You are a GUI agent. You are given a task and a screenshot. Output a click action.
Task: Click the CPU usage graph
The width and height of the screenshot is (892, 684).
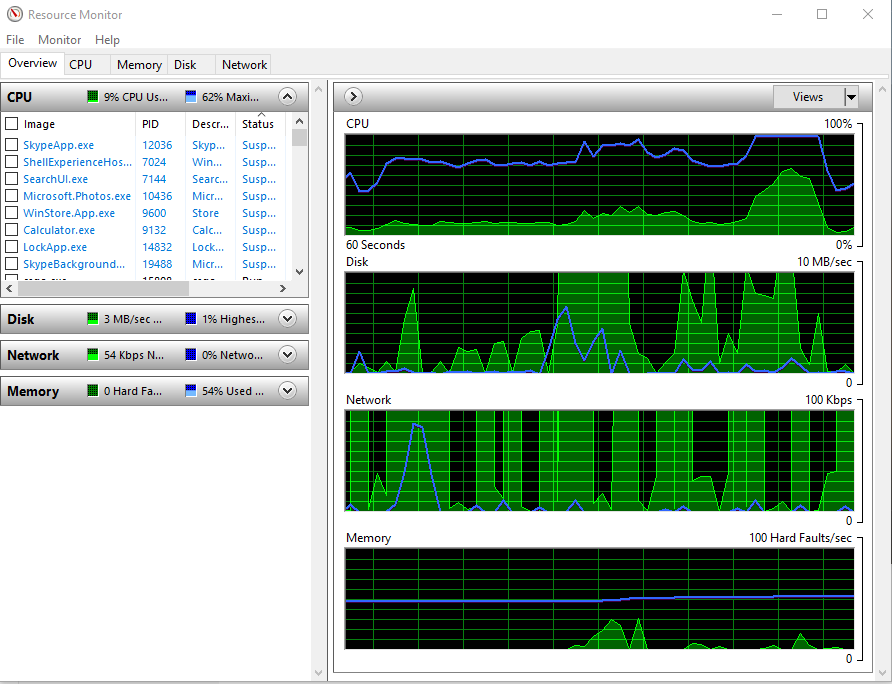(x=599, y=184)
